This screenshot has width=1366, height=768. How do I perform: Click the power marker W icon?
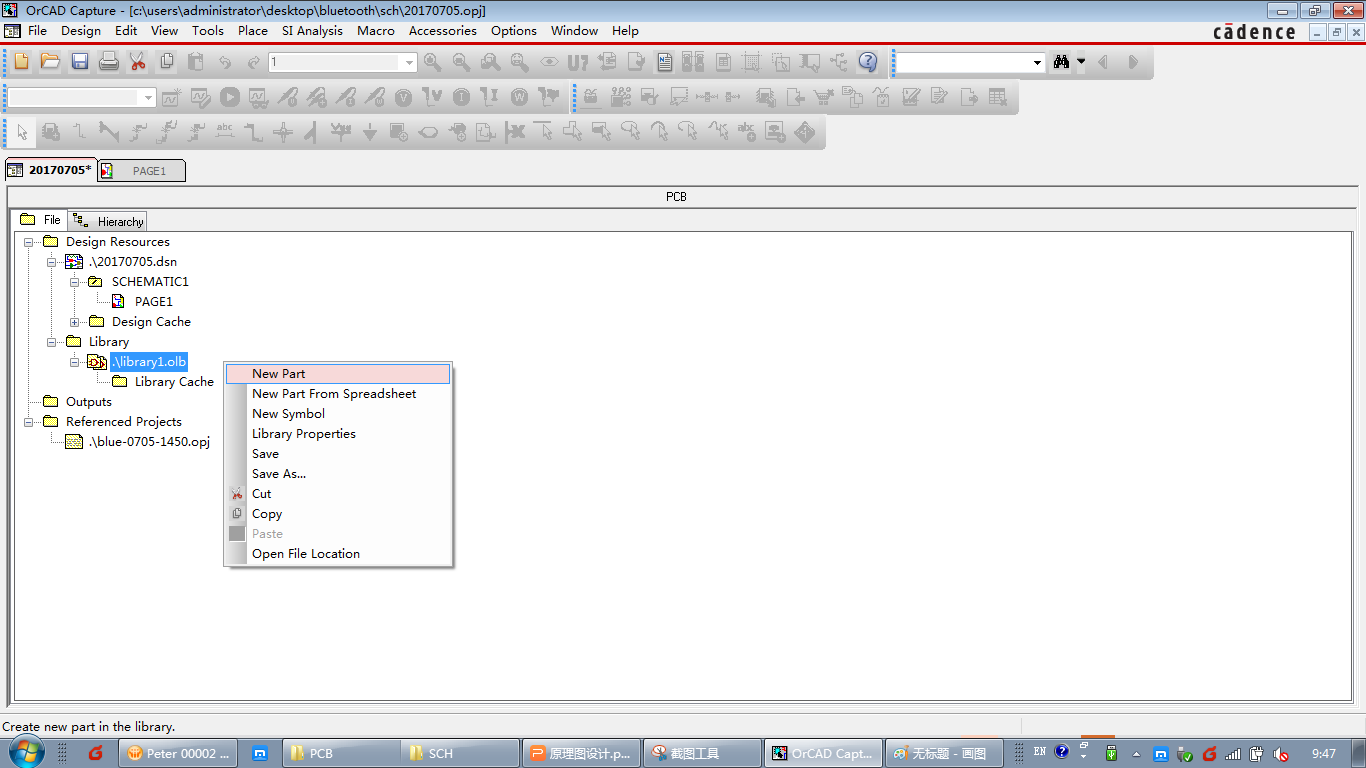(519, 97)
